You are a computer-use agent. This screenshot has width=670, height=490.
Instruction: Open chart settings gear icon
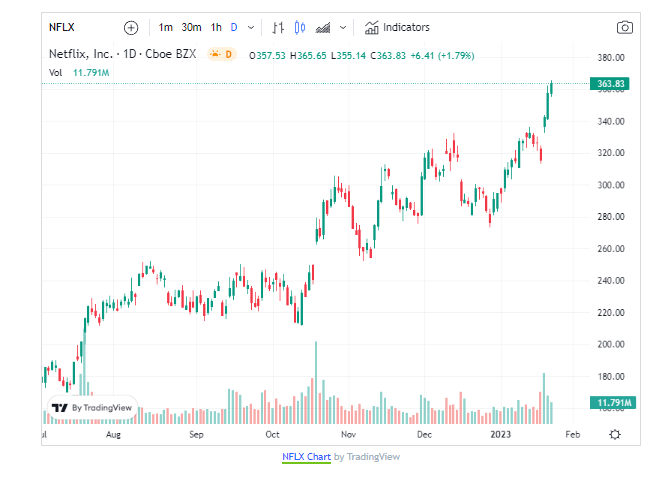pos(615,434)
